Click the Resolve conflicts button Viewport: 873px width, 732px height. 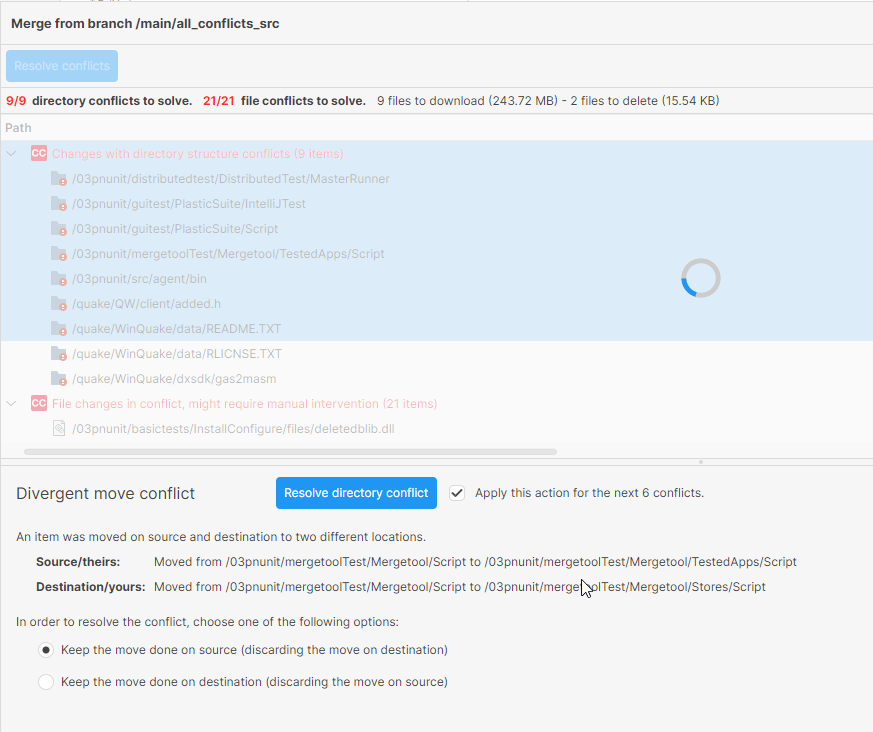pos(61,65)
